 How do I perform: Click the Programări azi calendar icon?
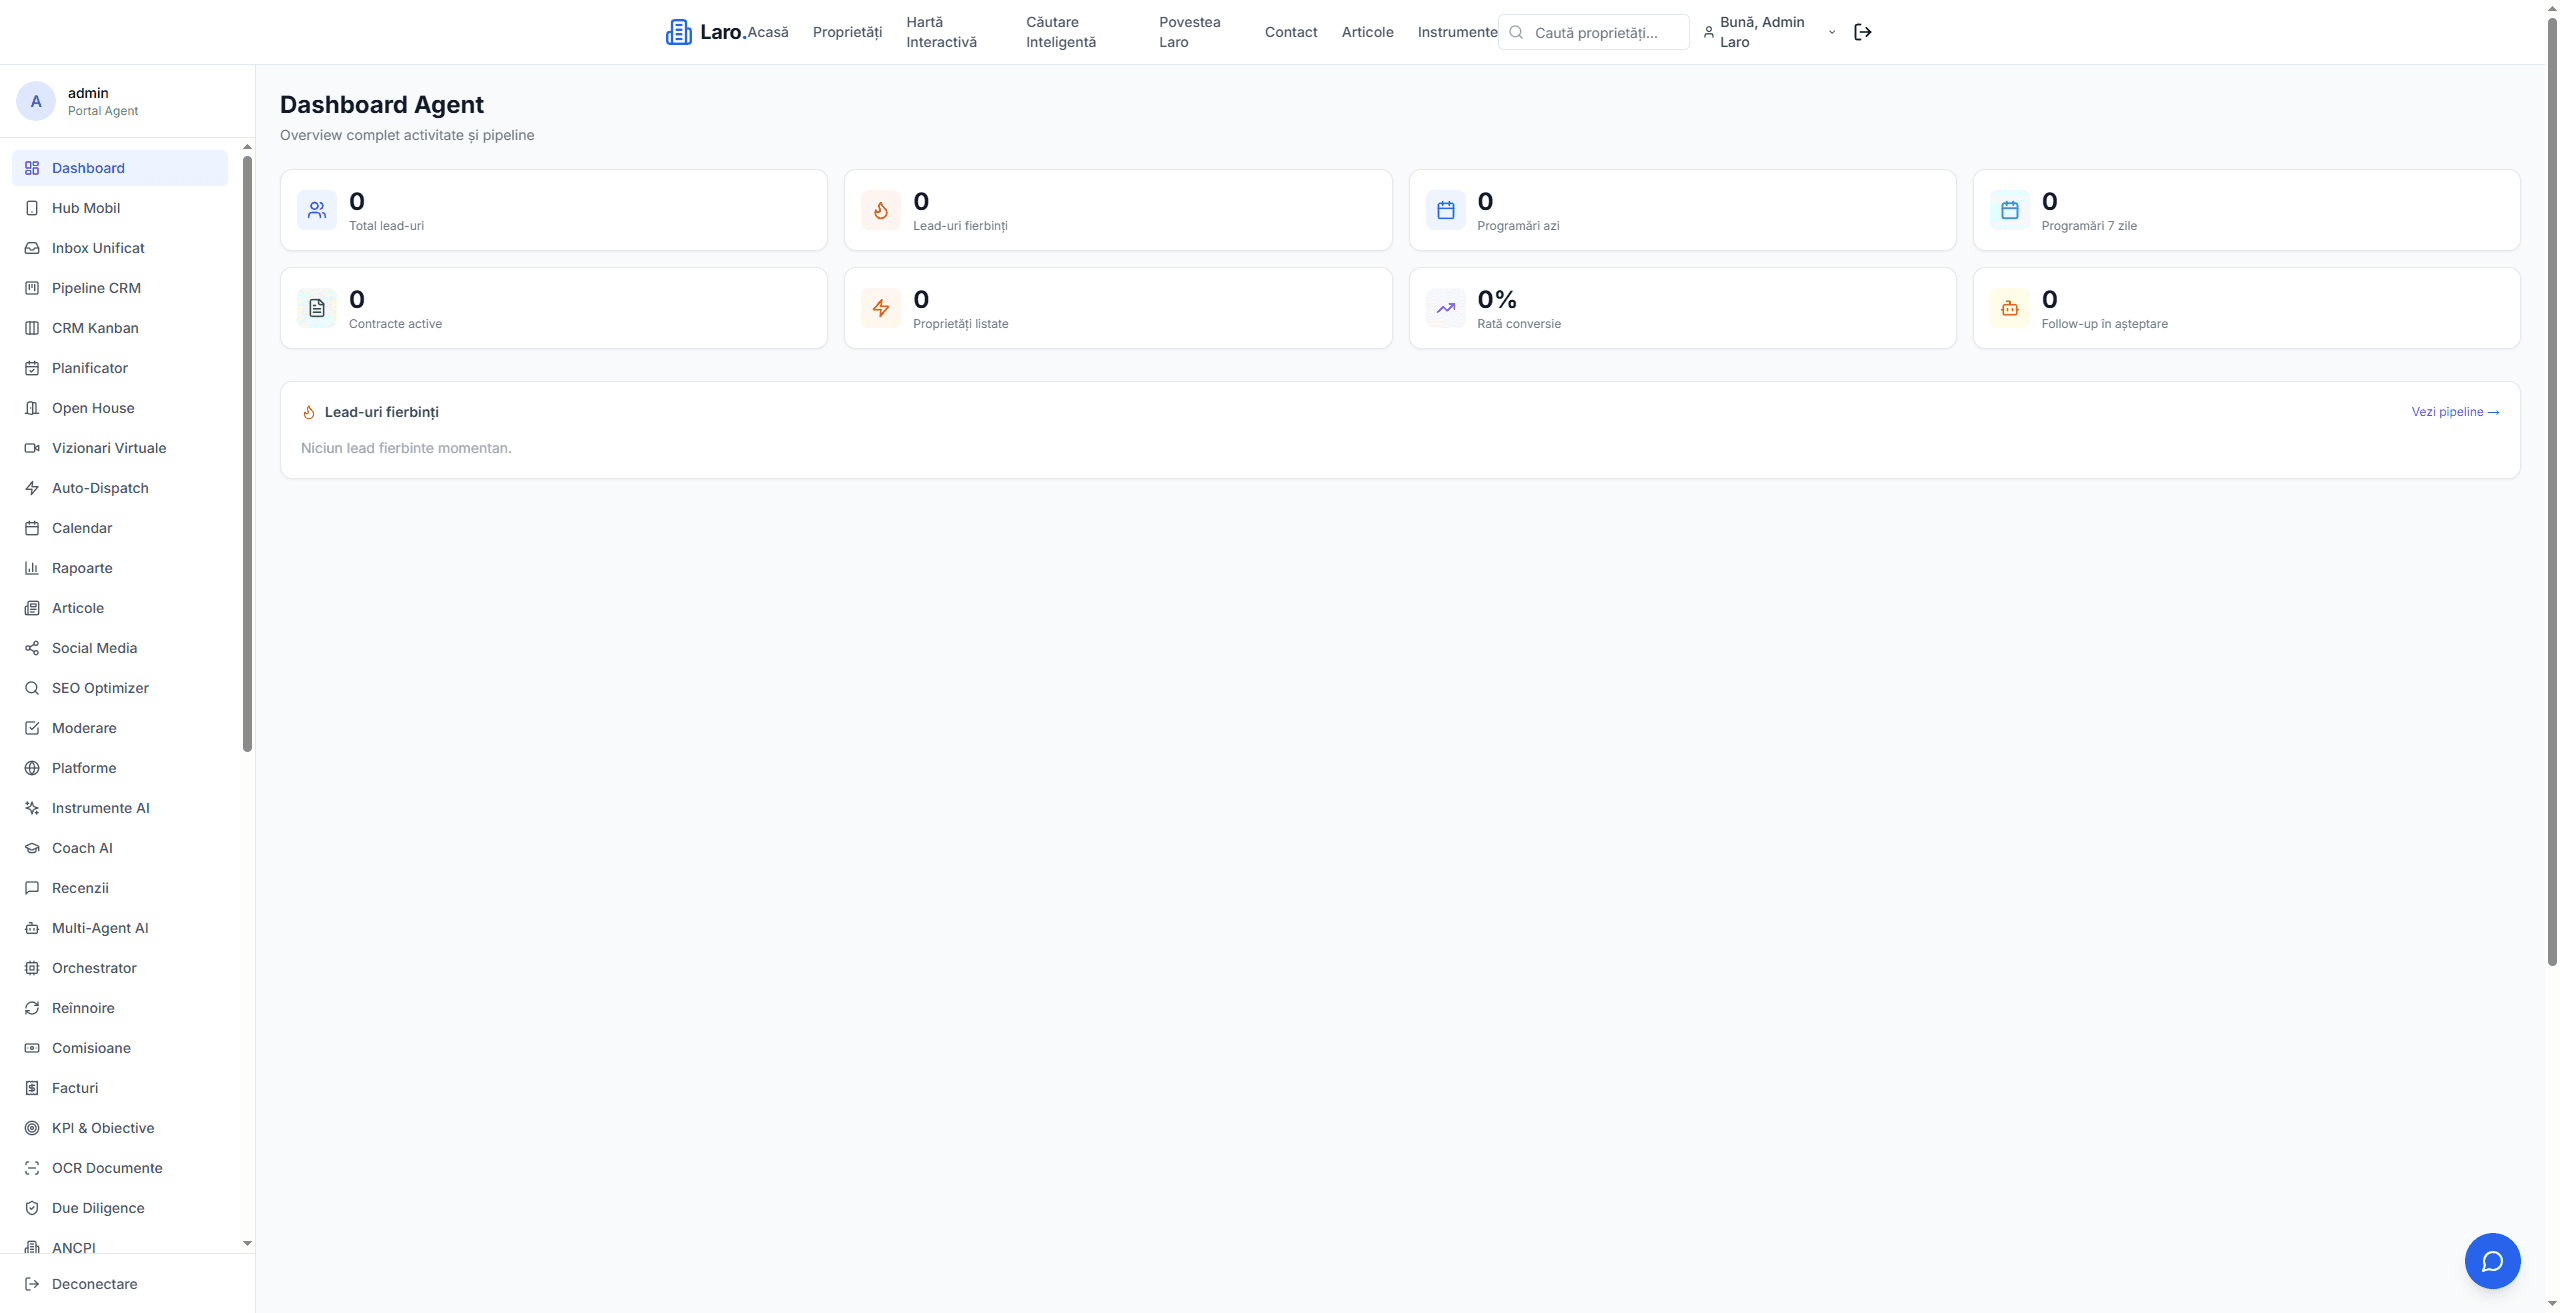tap(1445, 210)
